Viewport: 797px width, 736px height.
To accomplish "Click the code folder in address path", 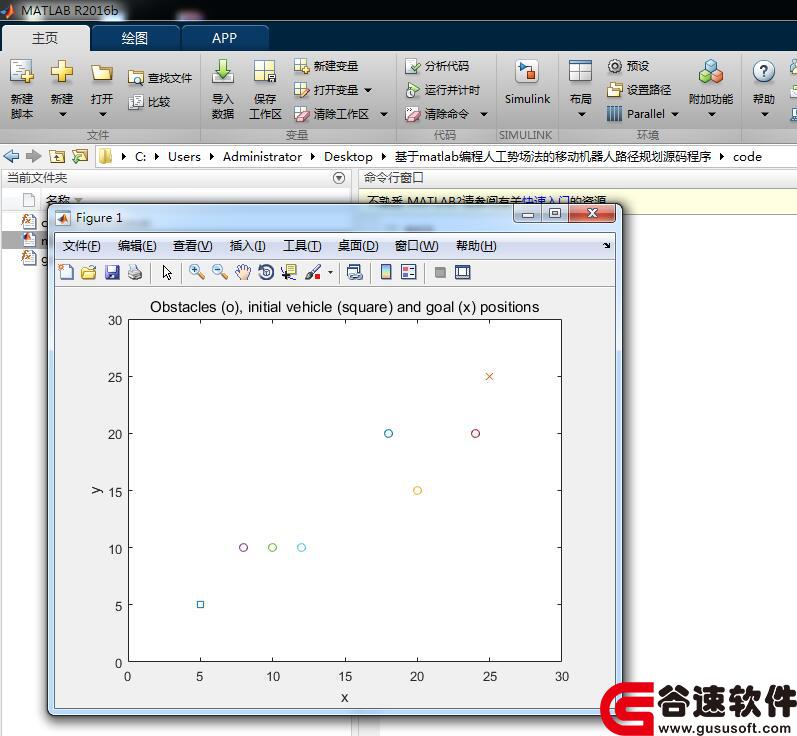I will (747, 157).
